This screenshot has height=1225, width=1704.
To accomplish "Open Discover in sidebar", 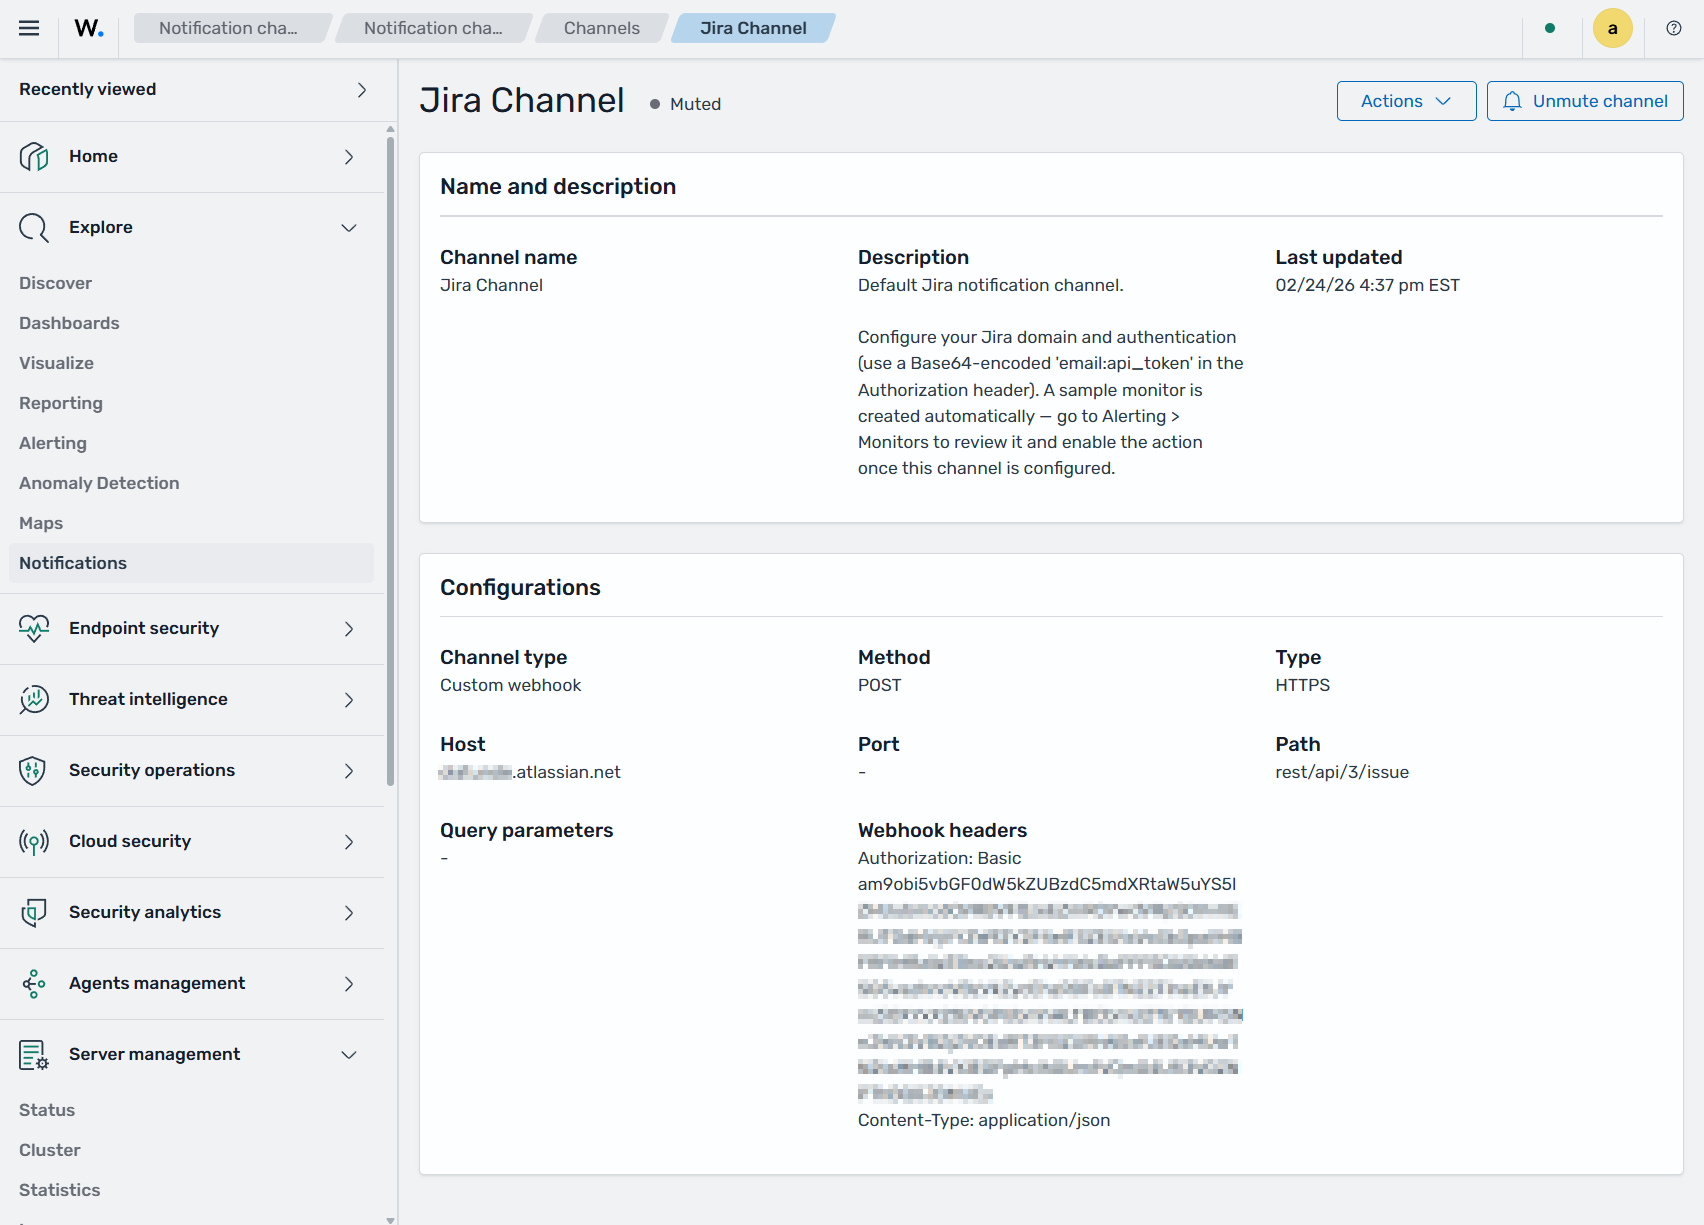I will [x=55, y=283].
